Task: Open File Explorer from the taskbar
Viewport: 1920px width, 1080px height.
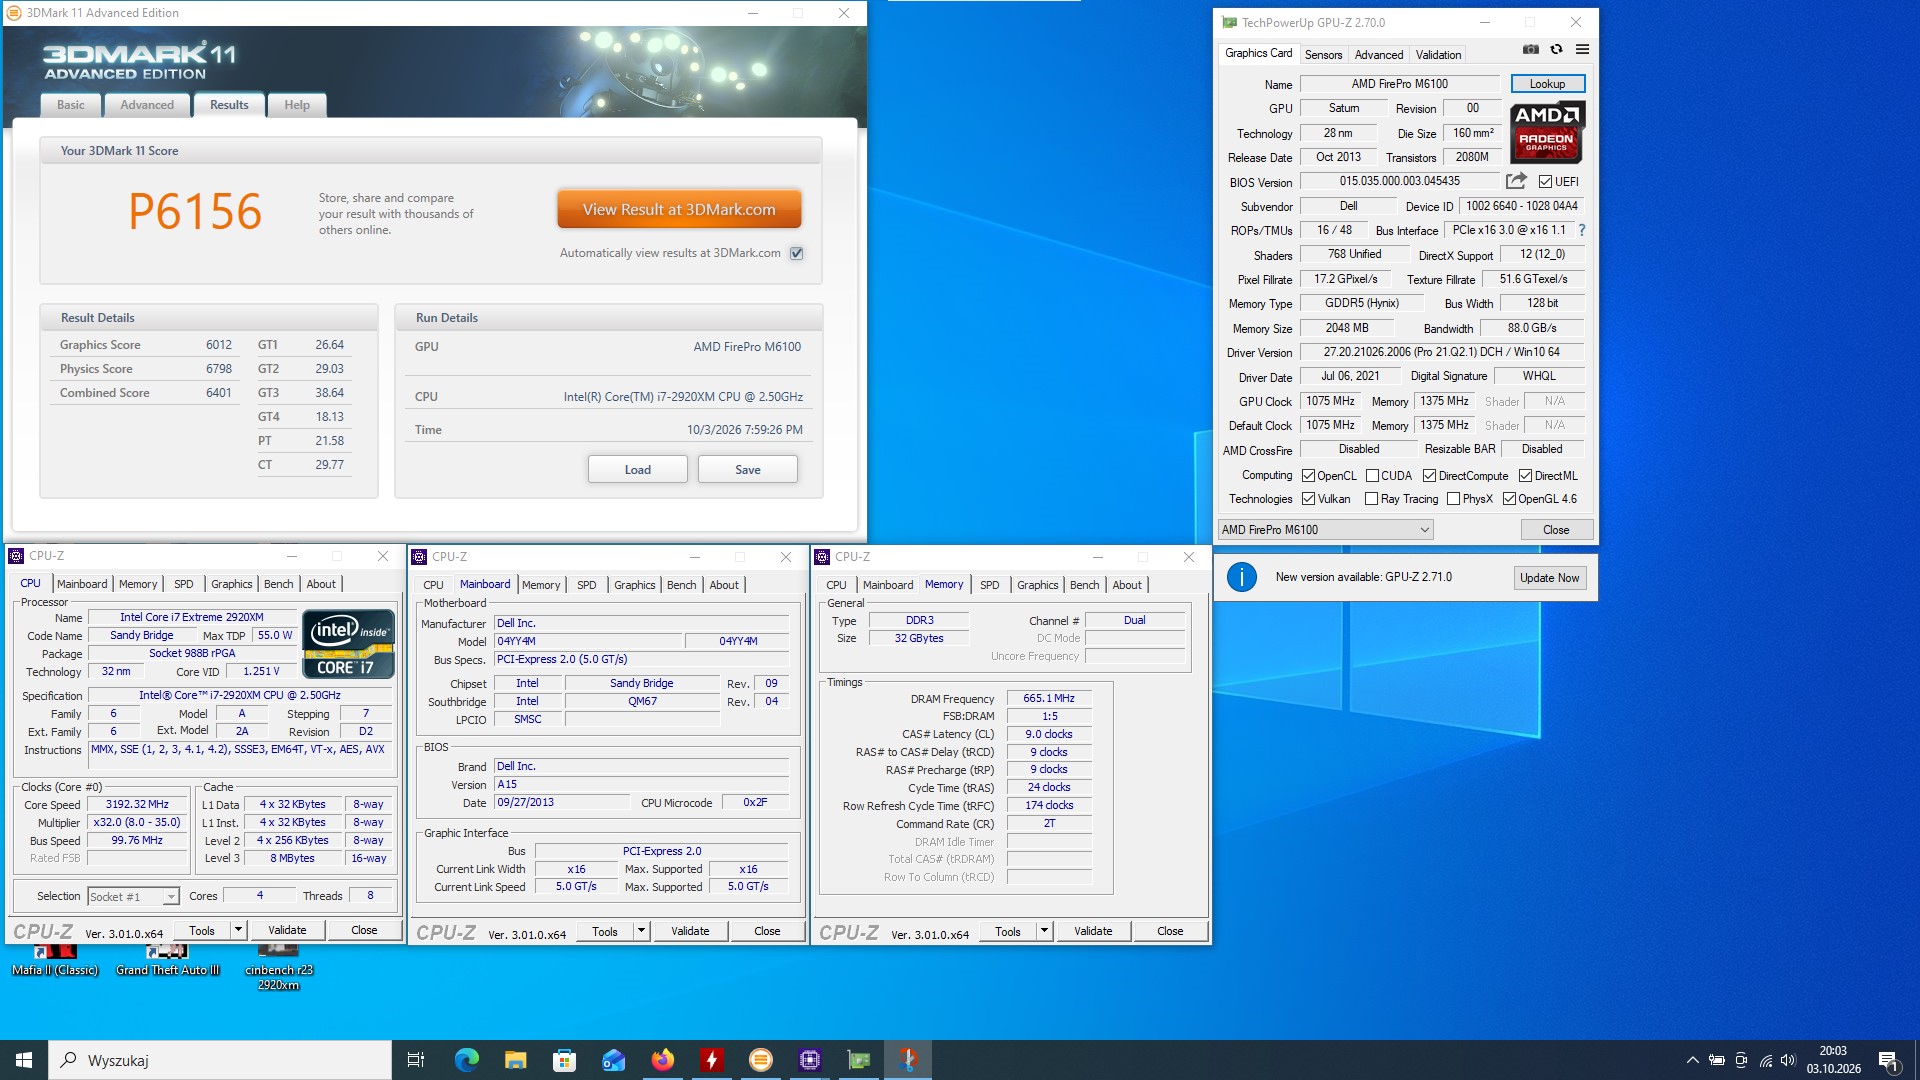Action: (x=515, y=1060)
